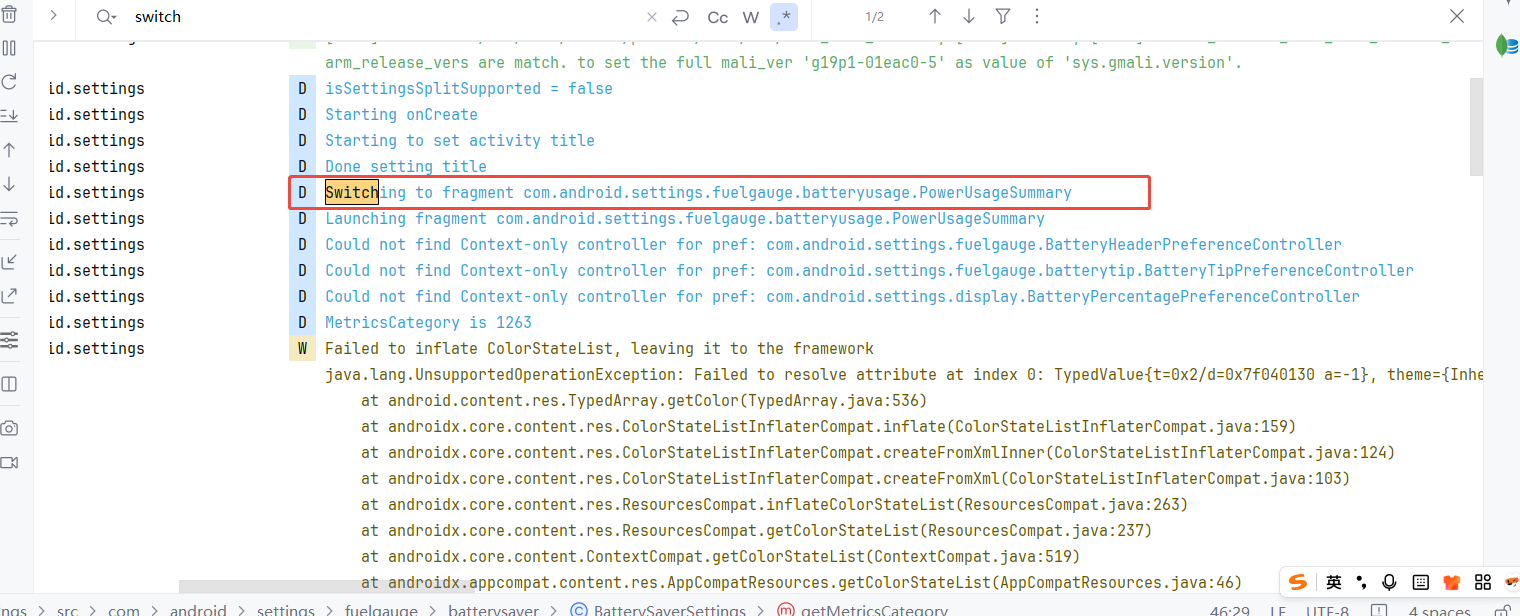Screen dimensions: 1520x616
Task: Click the UnsupportedOperationException log line
Action: point(903,375)
